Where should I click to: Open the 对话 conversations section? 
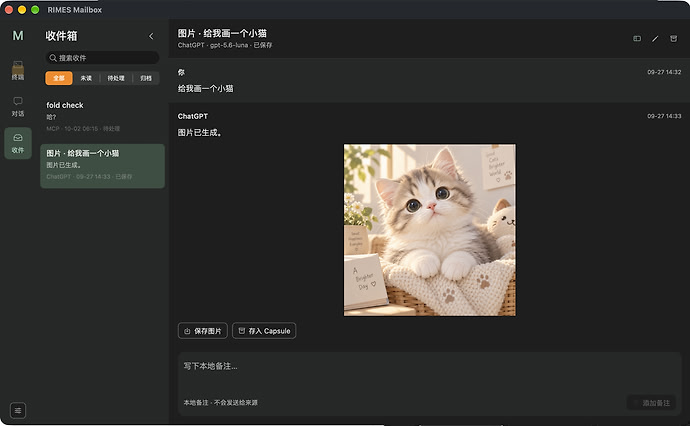coord(18,107)
